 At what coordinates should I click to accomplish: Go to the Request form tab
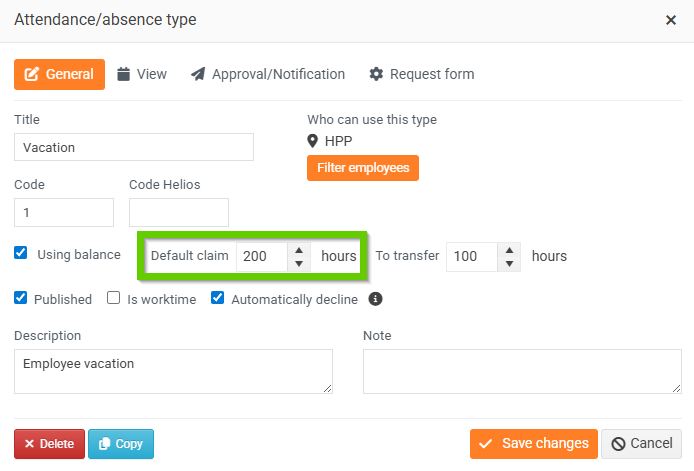(421, 74)
